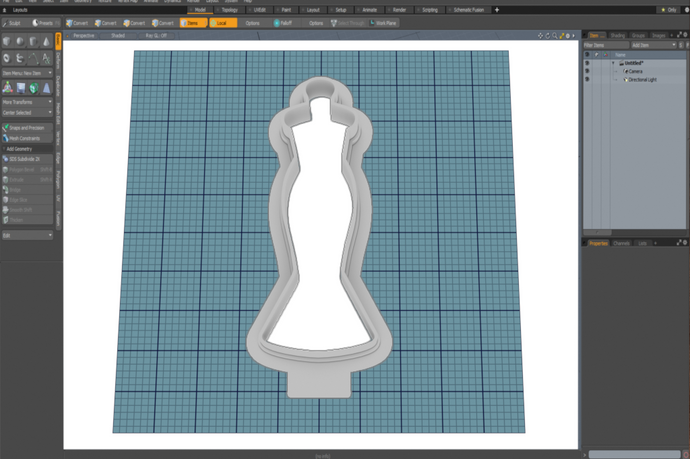Viewport: 690px width, 459px height.
Task: Maximize the Items panel
Action: [x=679, y=34]
